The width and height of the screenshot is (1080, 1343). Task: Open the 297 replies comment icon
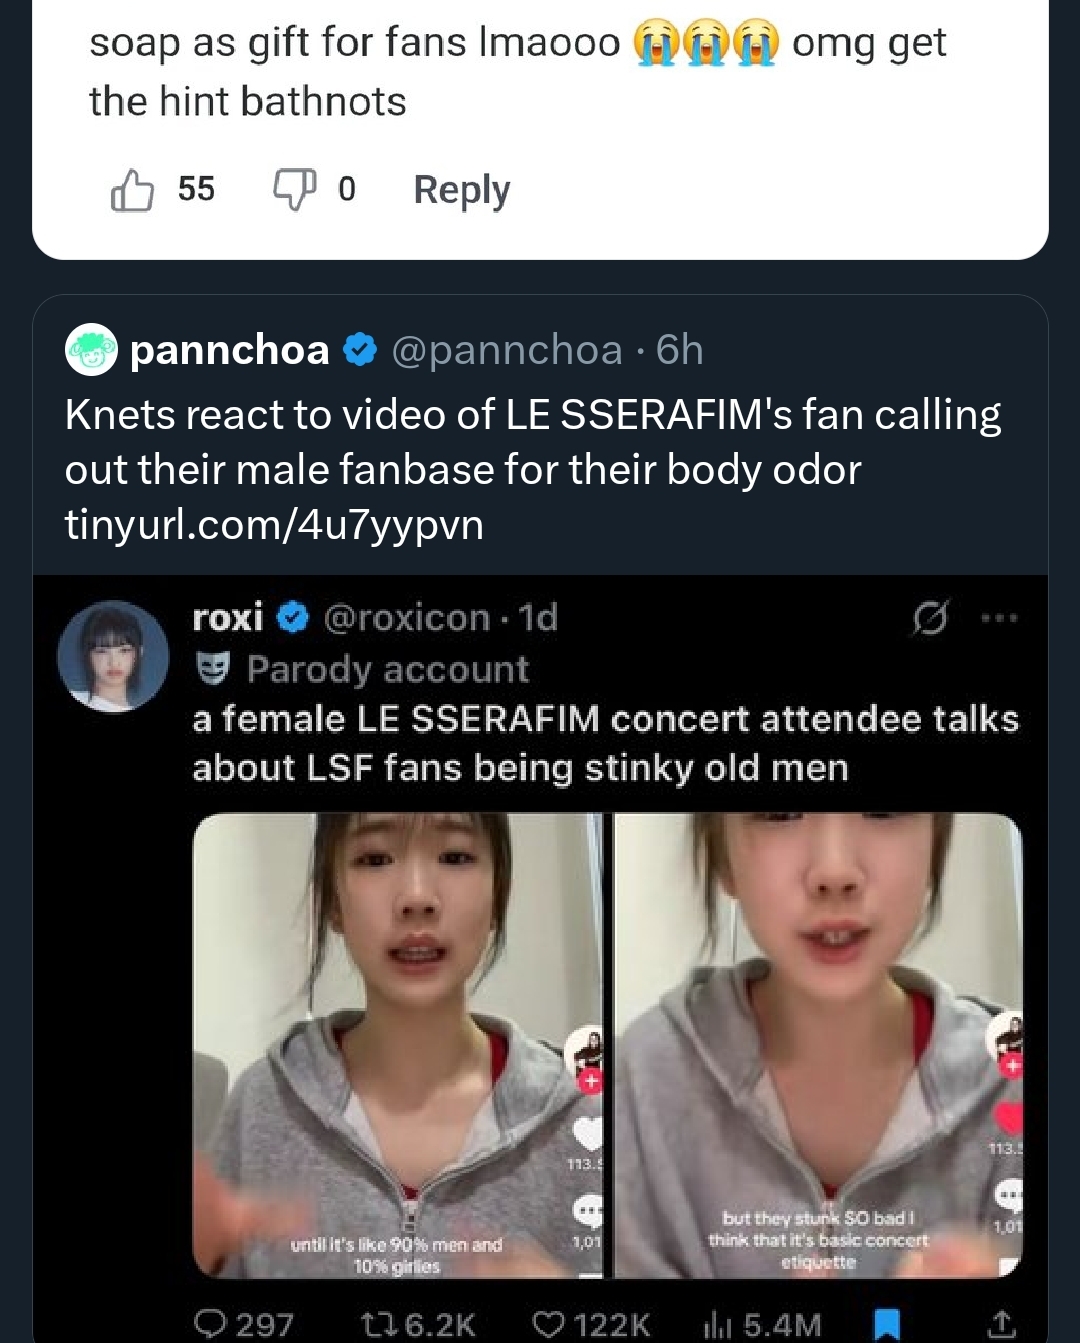(211, 1324)
